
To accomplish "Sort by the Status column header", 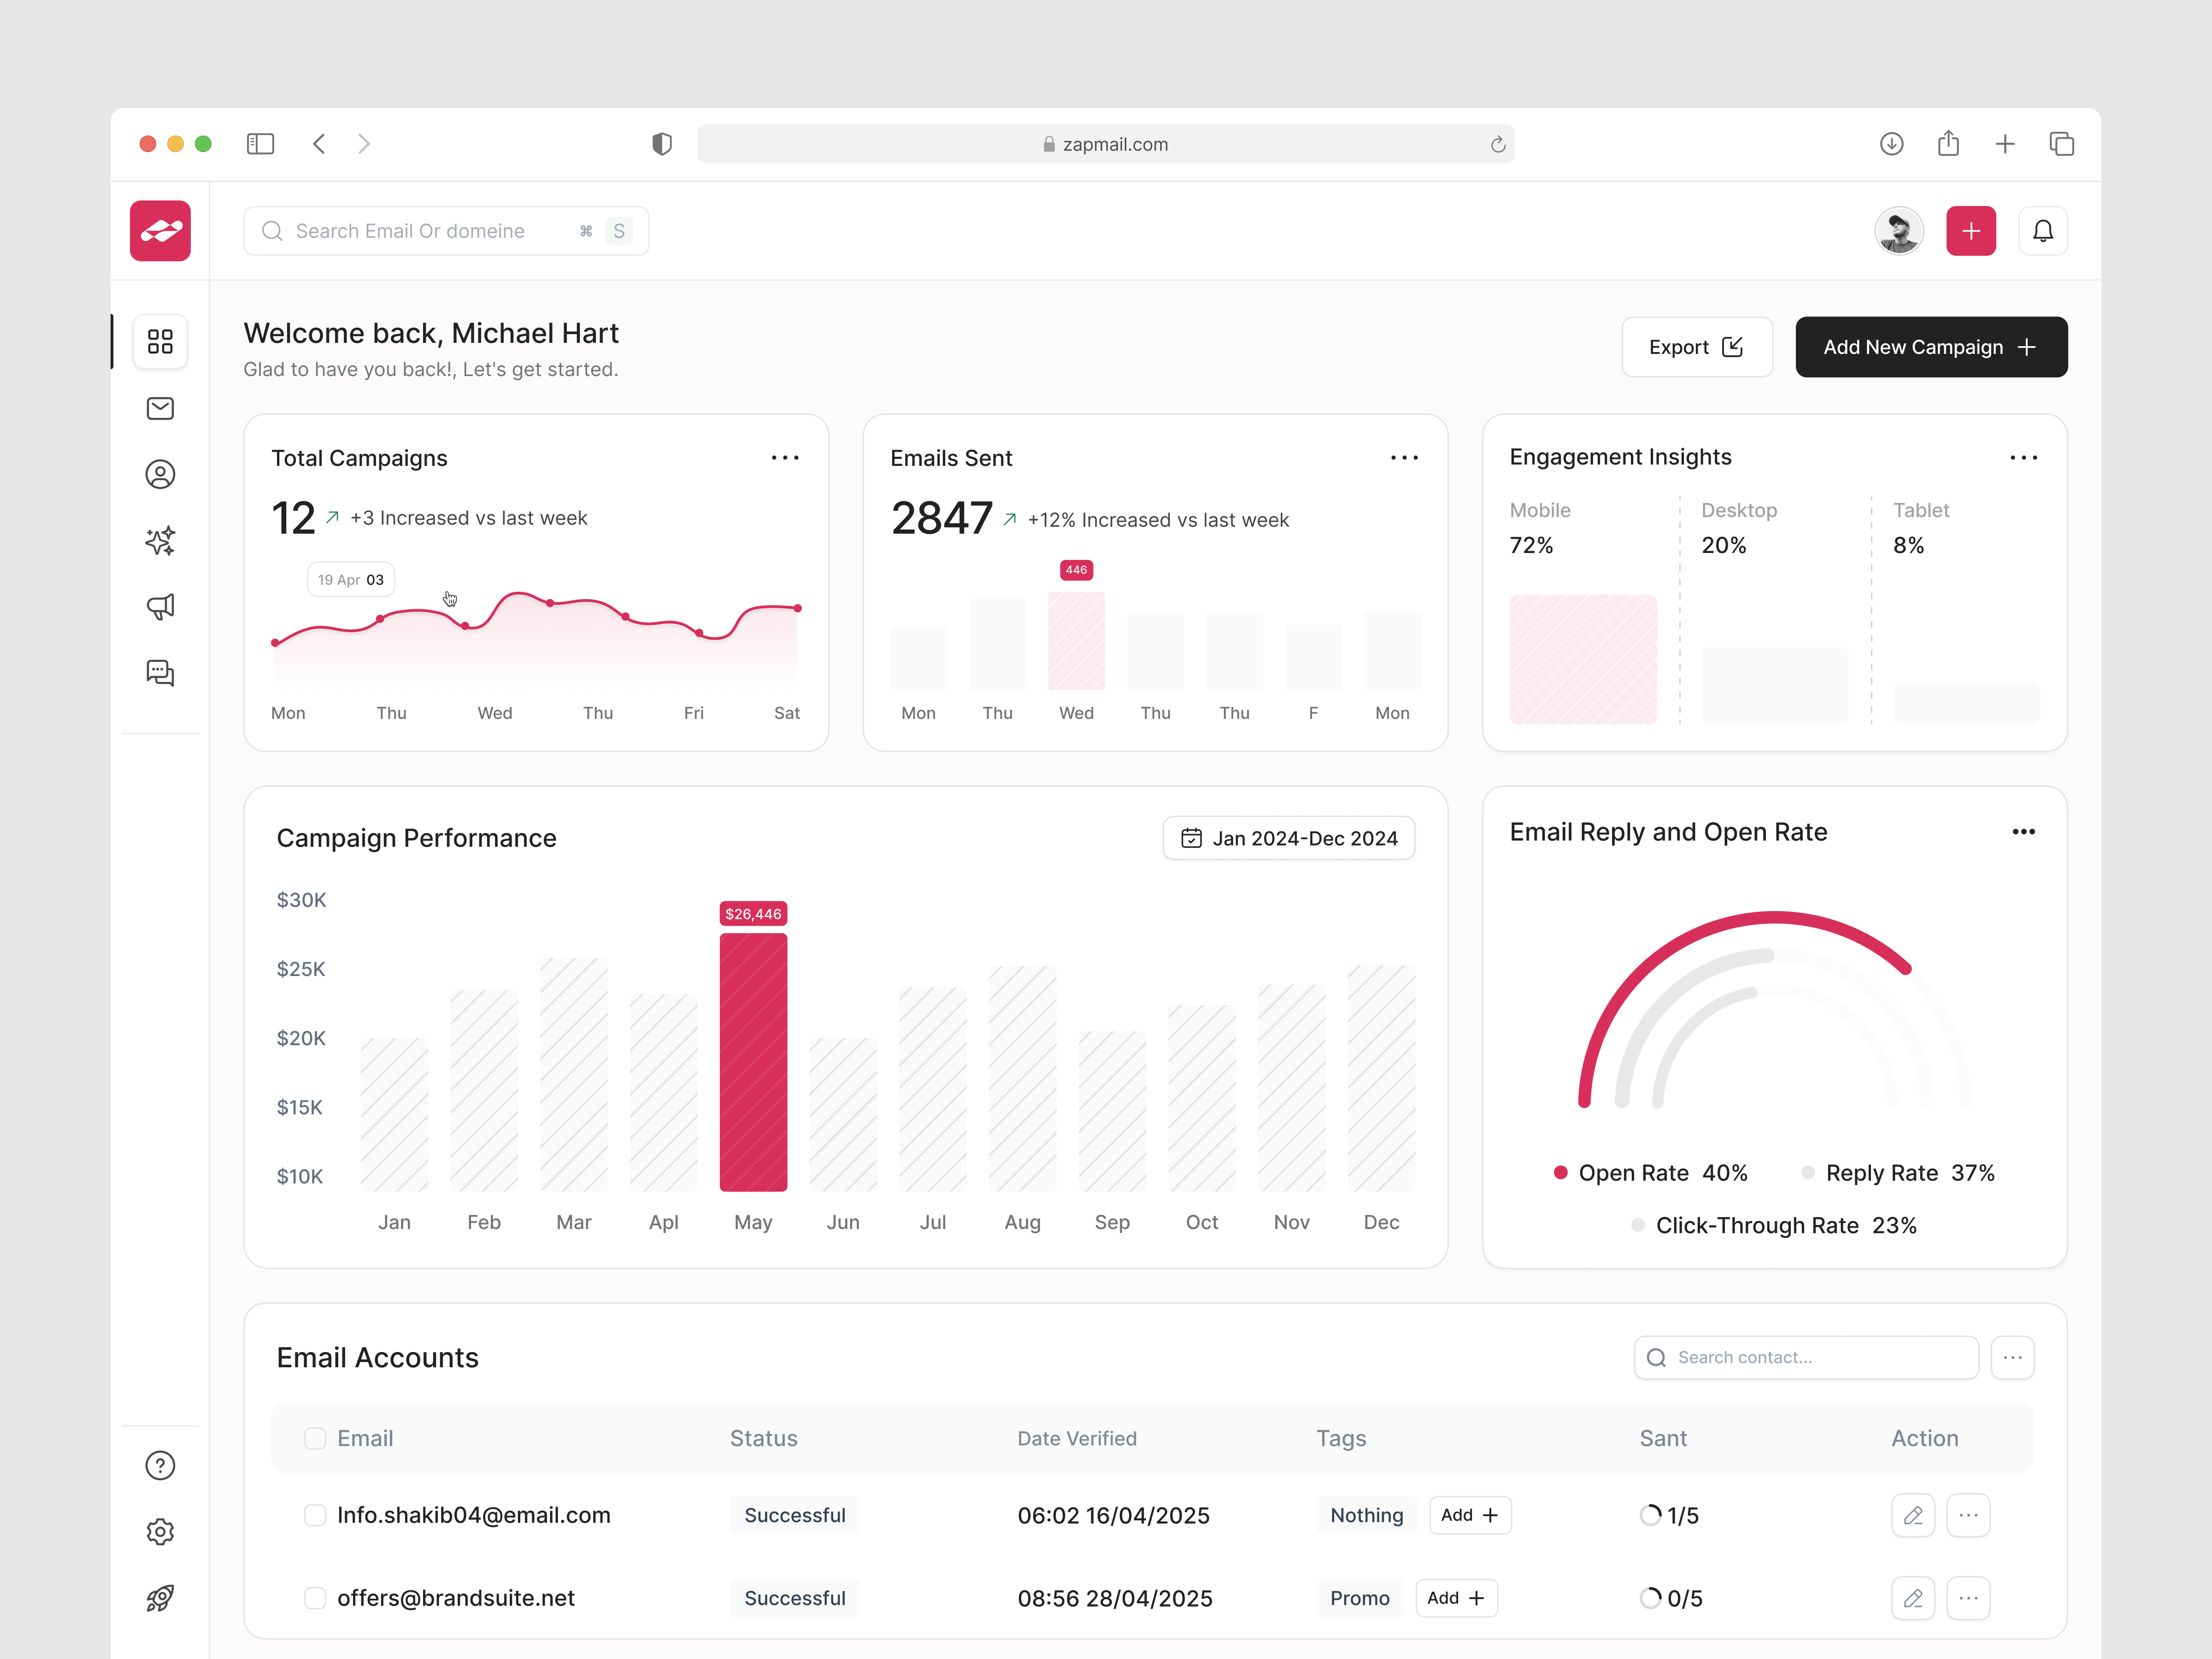I will click(x=764, y=1438).
